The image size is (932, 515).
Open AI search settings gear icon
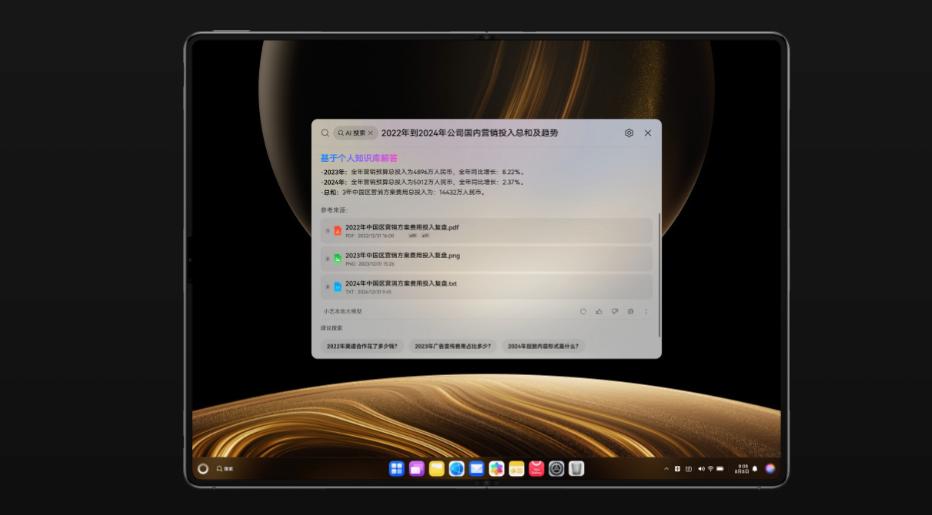(x=629, y=133)
